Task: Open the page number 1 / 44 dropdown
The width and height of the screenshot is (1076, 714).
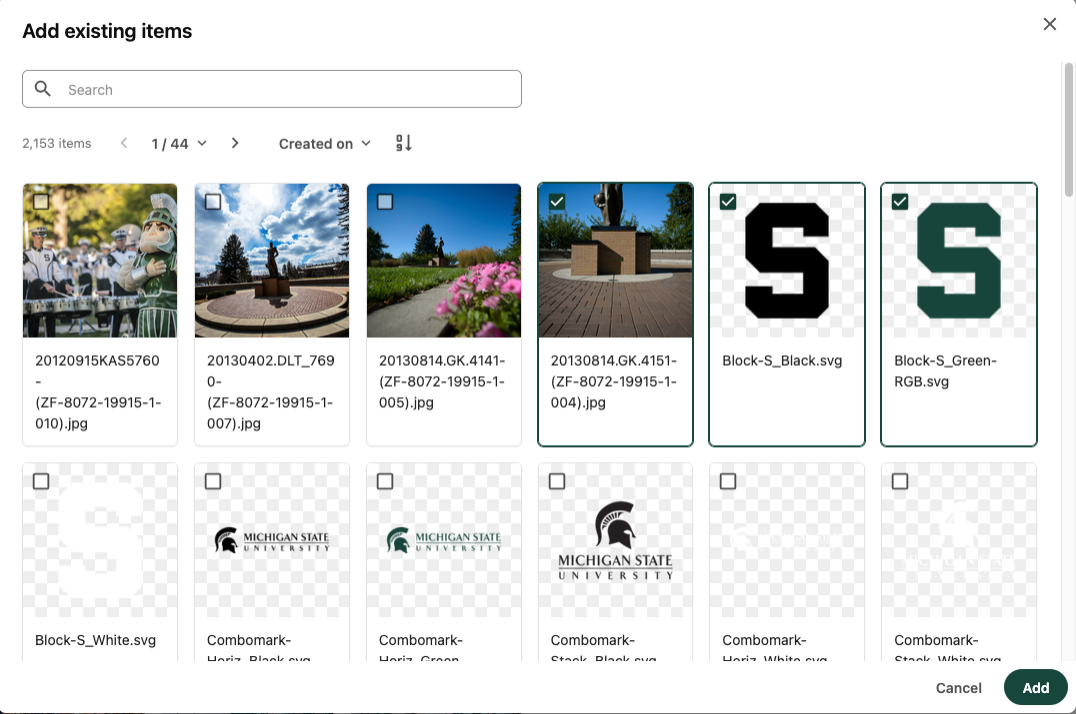Action: (x=179, y=144)
